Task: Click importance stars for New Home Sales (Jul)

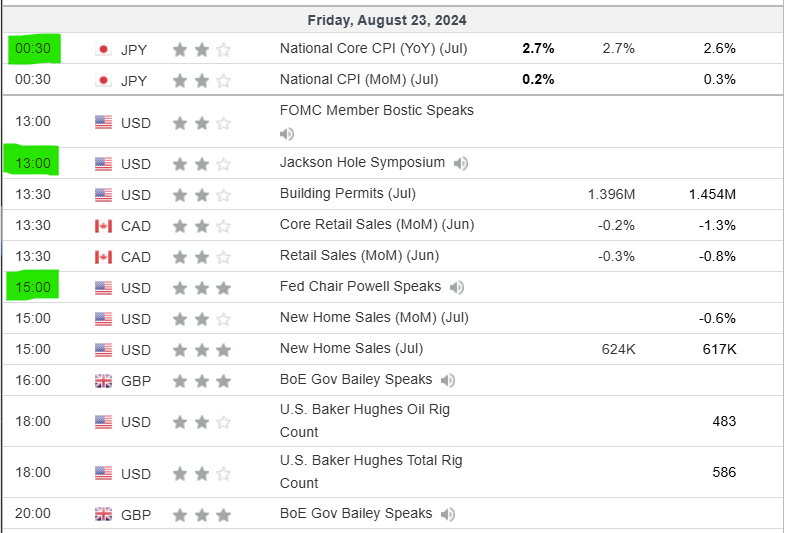Action: pos(201,351)
